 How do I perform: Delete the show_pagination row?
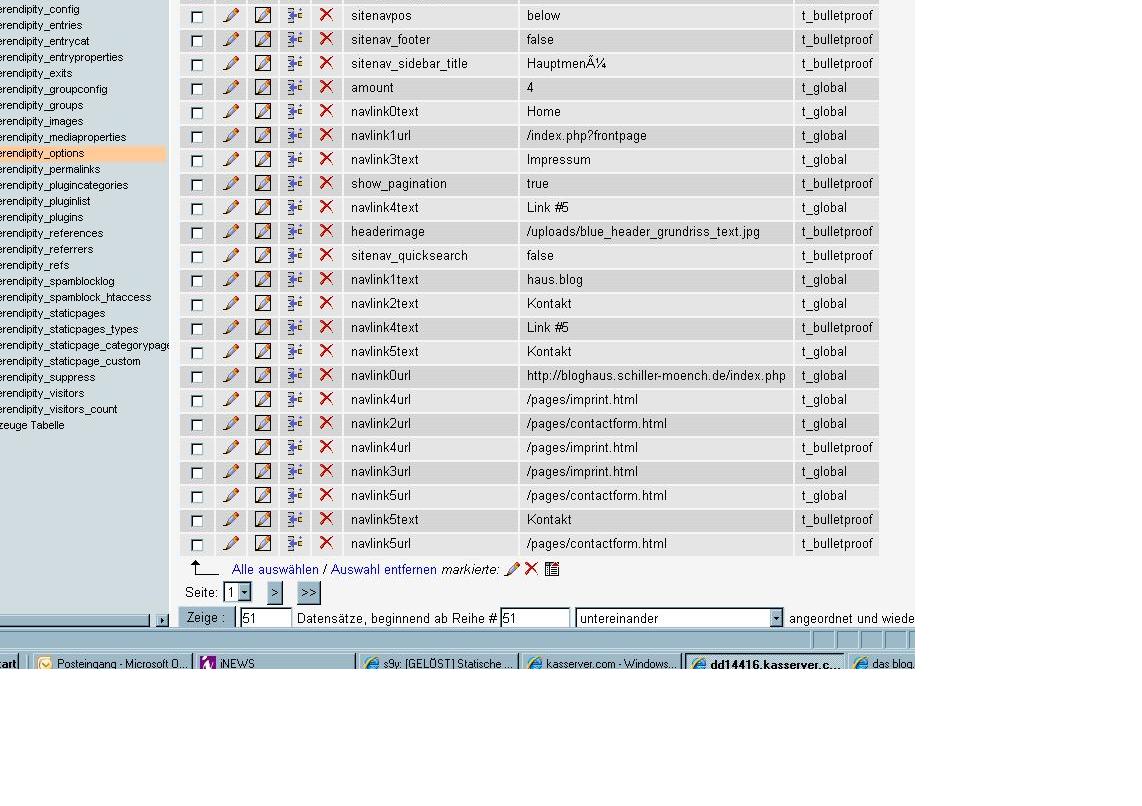coord(326,183)
